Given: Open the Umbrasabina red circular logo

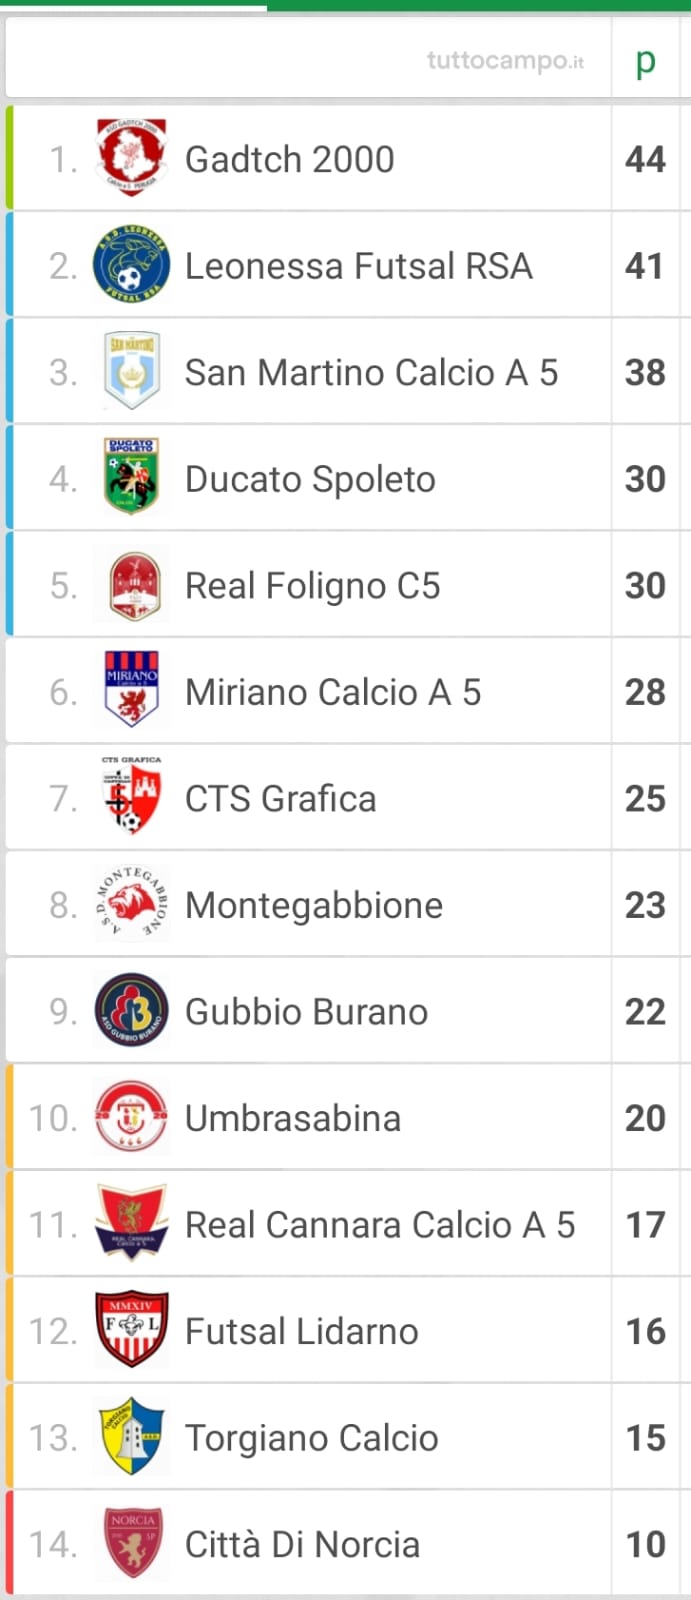Looking at the screenshot, I should click(x=131, y=1117).
